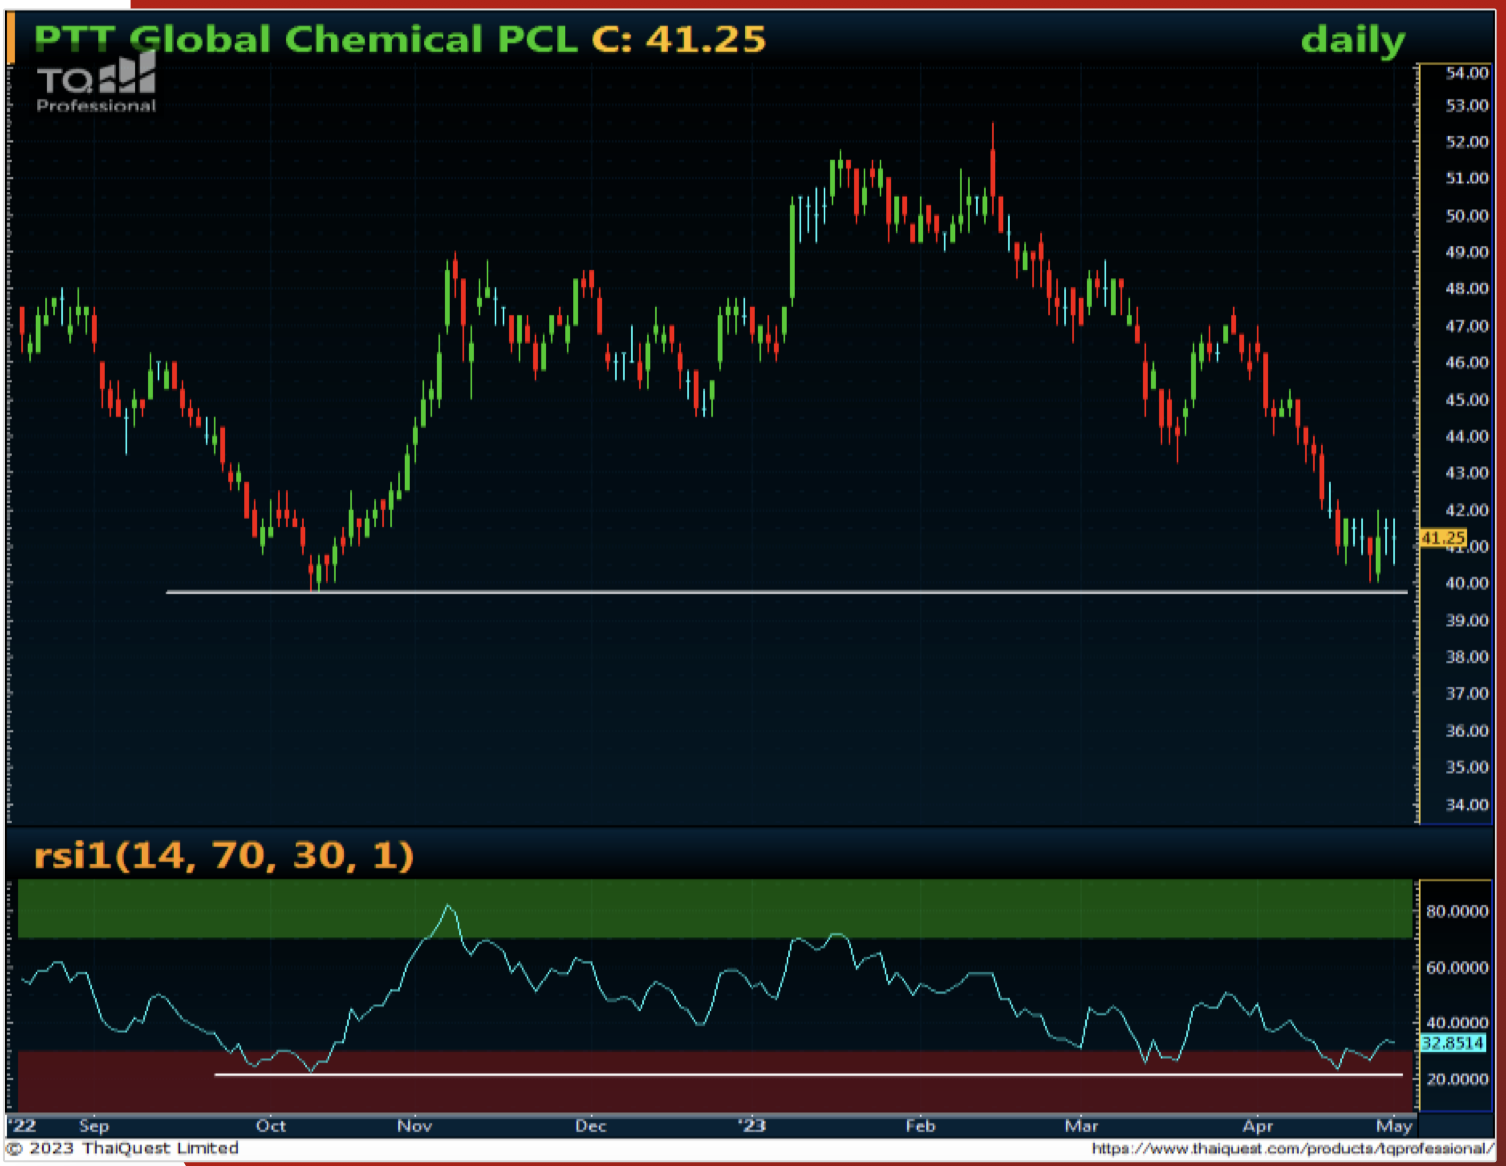Click the 'rsi1(14, 70, 30, 1)' indicator label

point(224,856)
